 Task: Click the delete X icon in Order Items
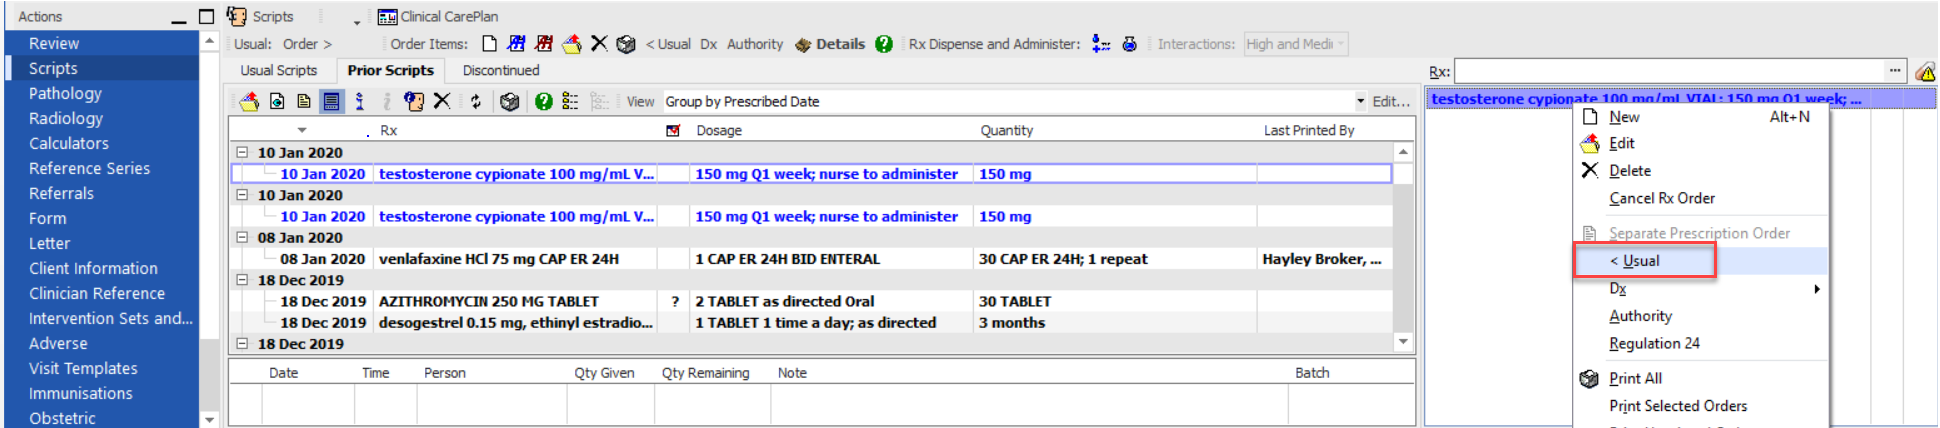pos(599,44)
